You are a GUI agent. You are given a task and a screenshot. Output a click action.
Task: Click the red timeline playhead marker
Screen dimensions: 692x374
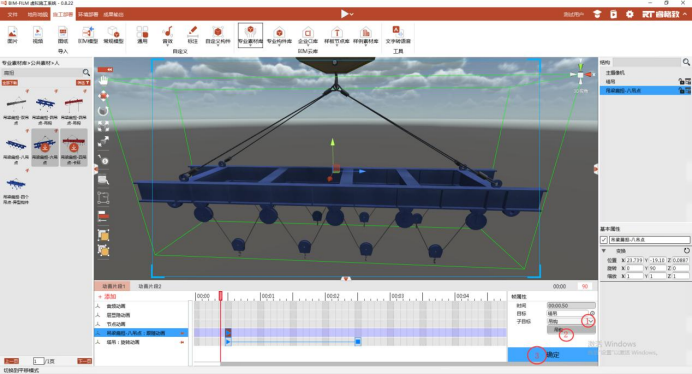221,295
